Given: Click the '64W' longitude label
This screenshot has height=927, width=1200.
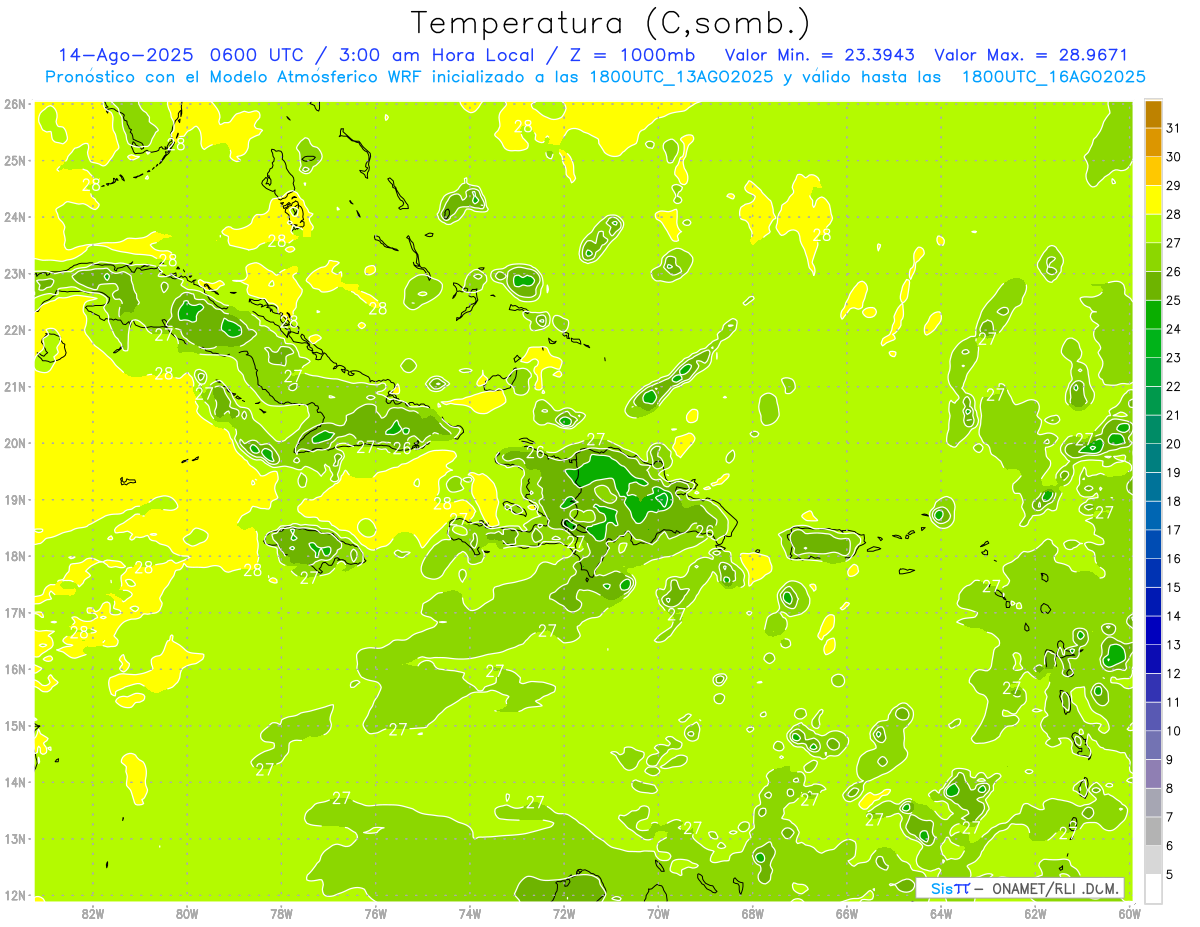Looking at the screenshot, I should (x=941, y=913).
